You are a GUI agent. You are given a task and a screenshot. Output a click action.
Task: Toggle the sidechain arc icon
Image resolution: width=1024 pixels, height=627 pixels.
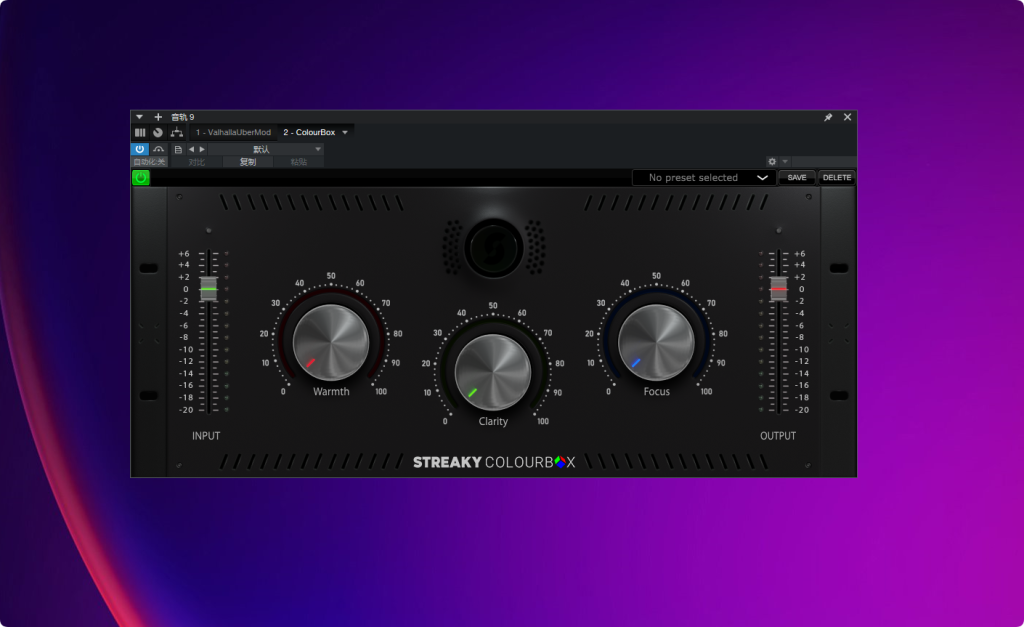159,149
